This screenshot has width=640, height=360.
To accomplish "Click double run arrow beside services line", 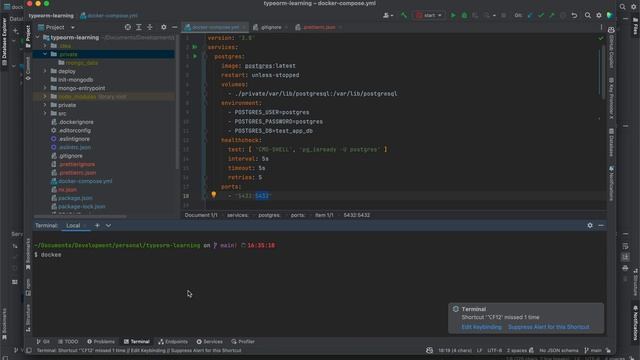I will click(x=195, y=47).
